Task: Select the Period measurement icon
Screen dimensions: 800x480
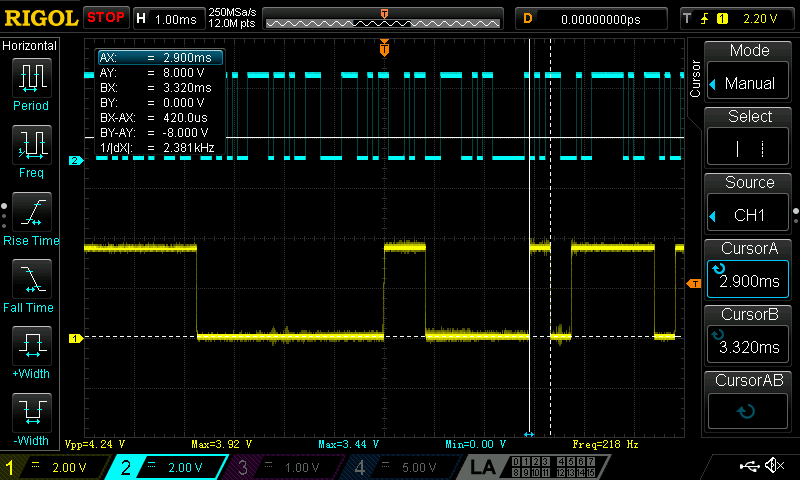Action: click(x=30, y=77)
